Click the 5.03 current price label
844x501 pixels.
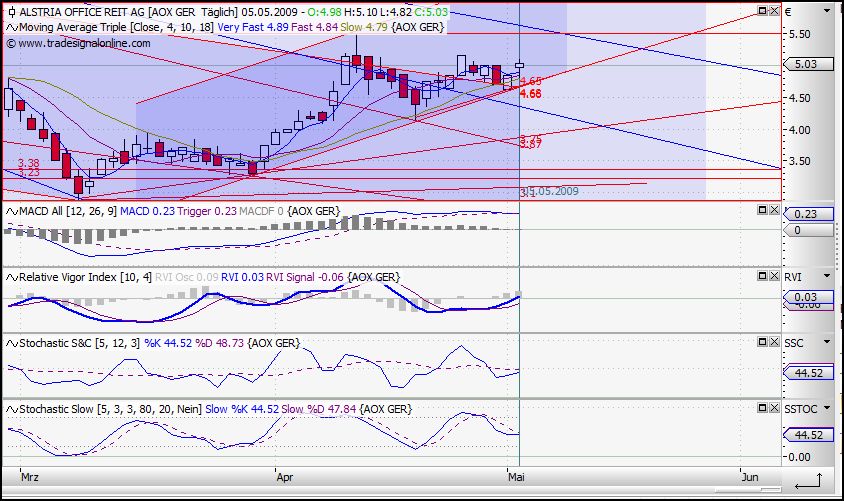[x=807, y=64]
